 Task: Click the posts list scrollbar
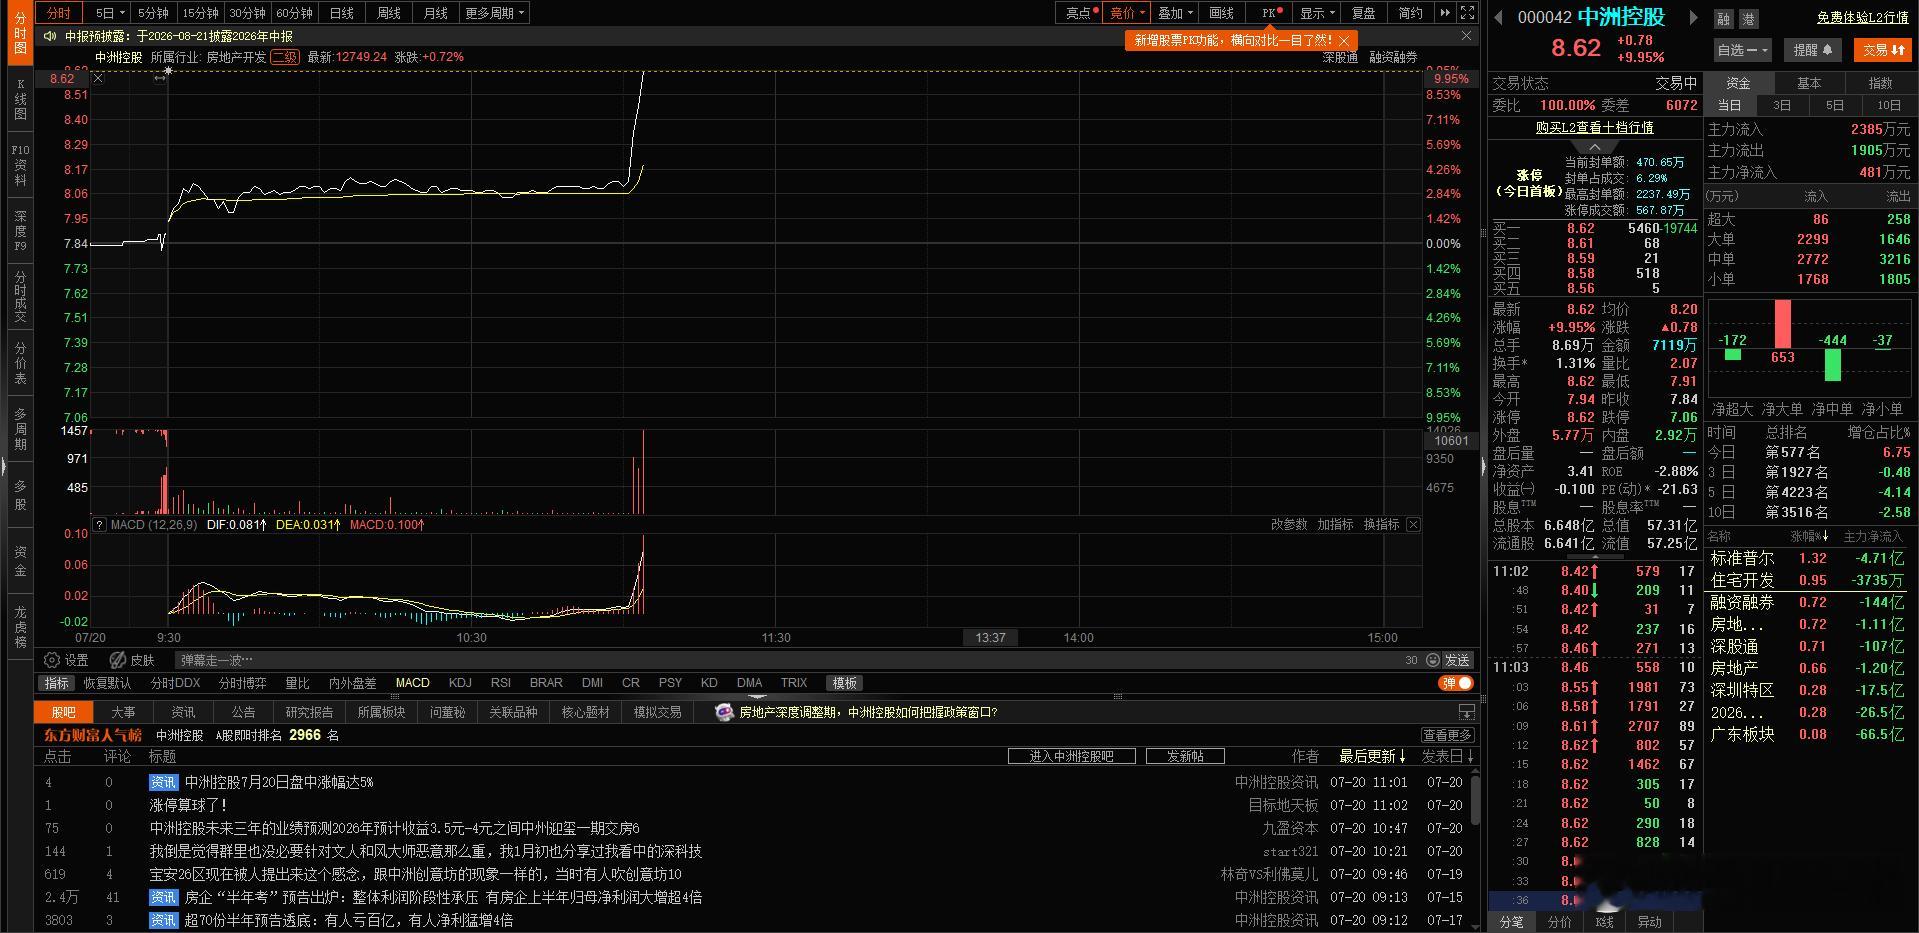click(1474, 800)
